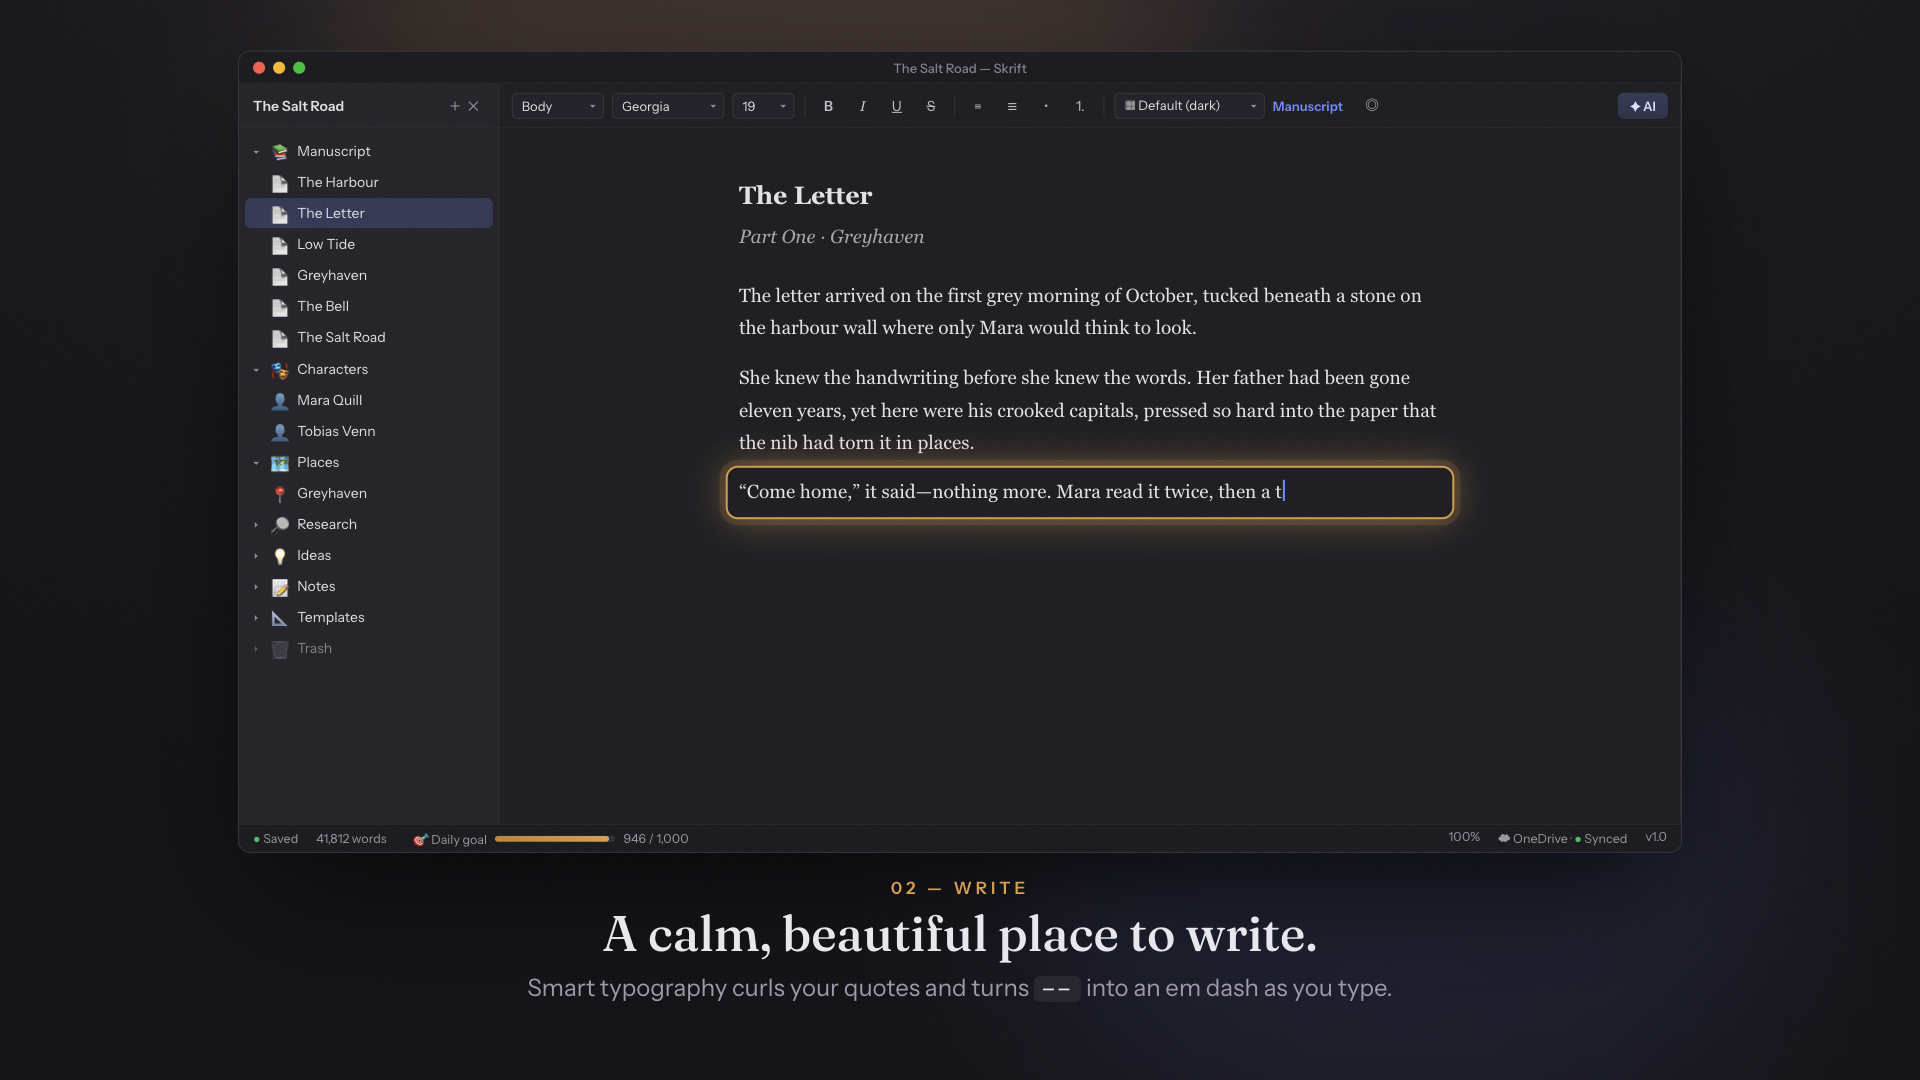1920x1080 pixels.
Task: Collapse the Places folder
Action: click(x=256, y=463)
